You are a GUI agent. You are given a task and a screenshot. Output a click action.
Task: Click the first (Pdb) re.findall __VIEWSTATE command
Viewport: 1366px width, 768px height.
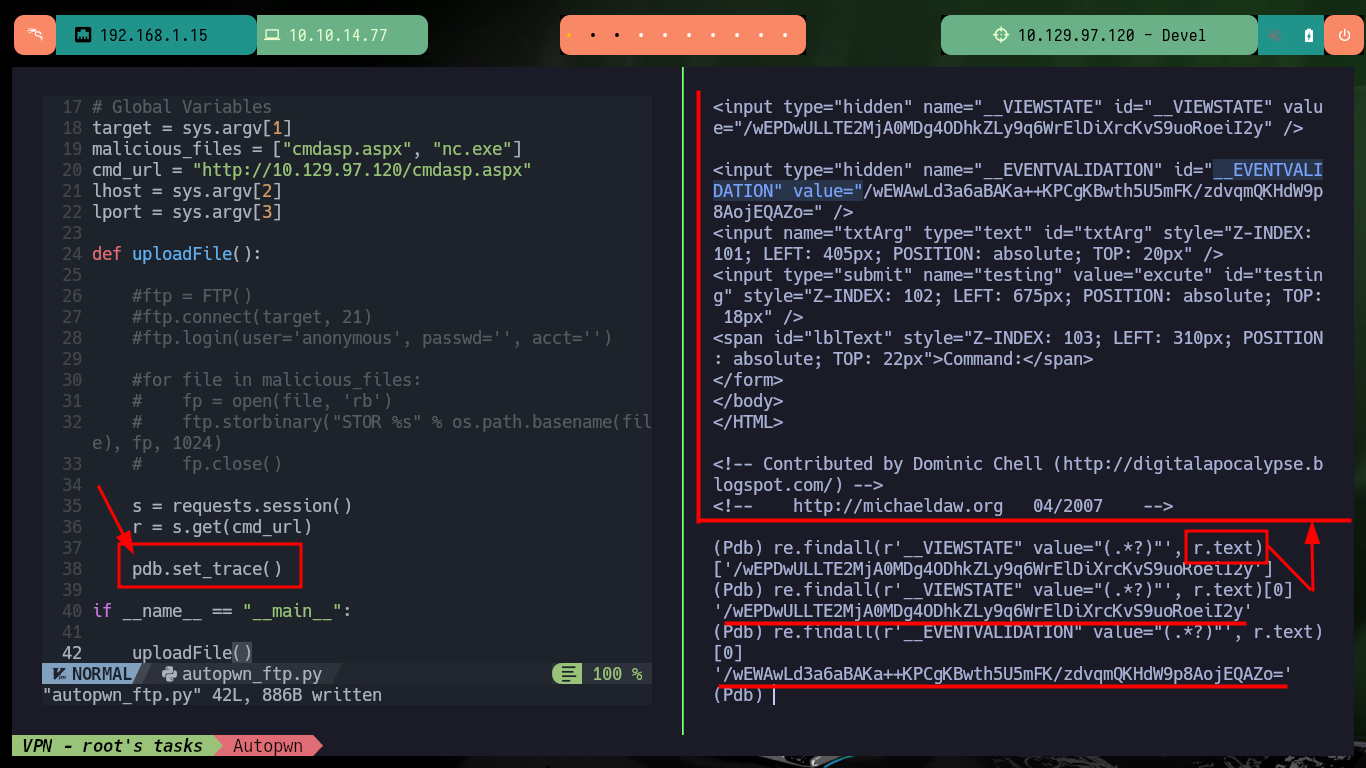[x=990, y=548]
